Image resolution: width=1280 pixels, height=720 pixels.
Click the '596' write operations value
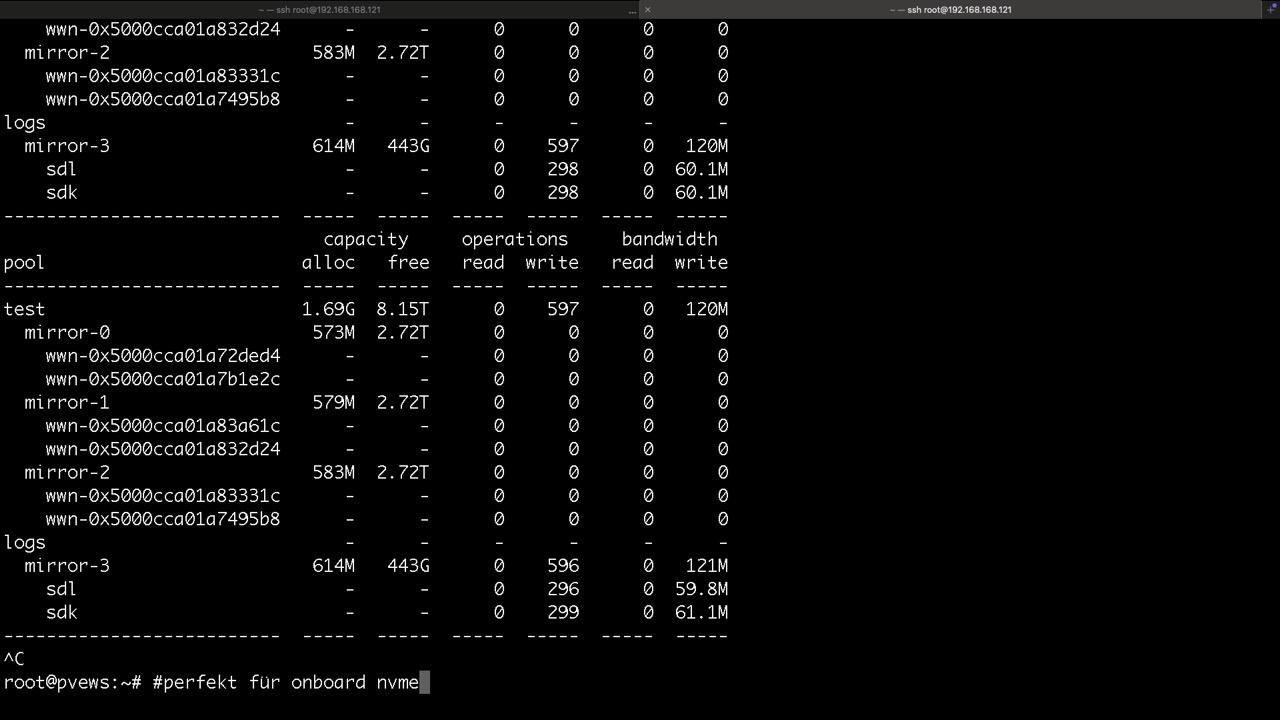tap(563, 566)
